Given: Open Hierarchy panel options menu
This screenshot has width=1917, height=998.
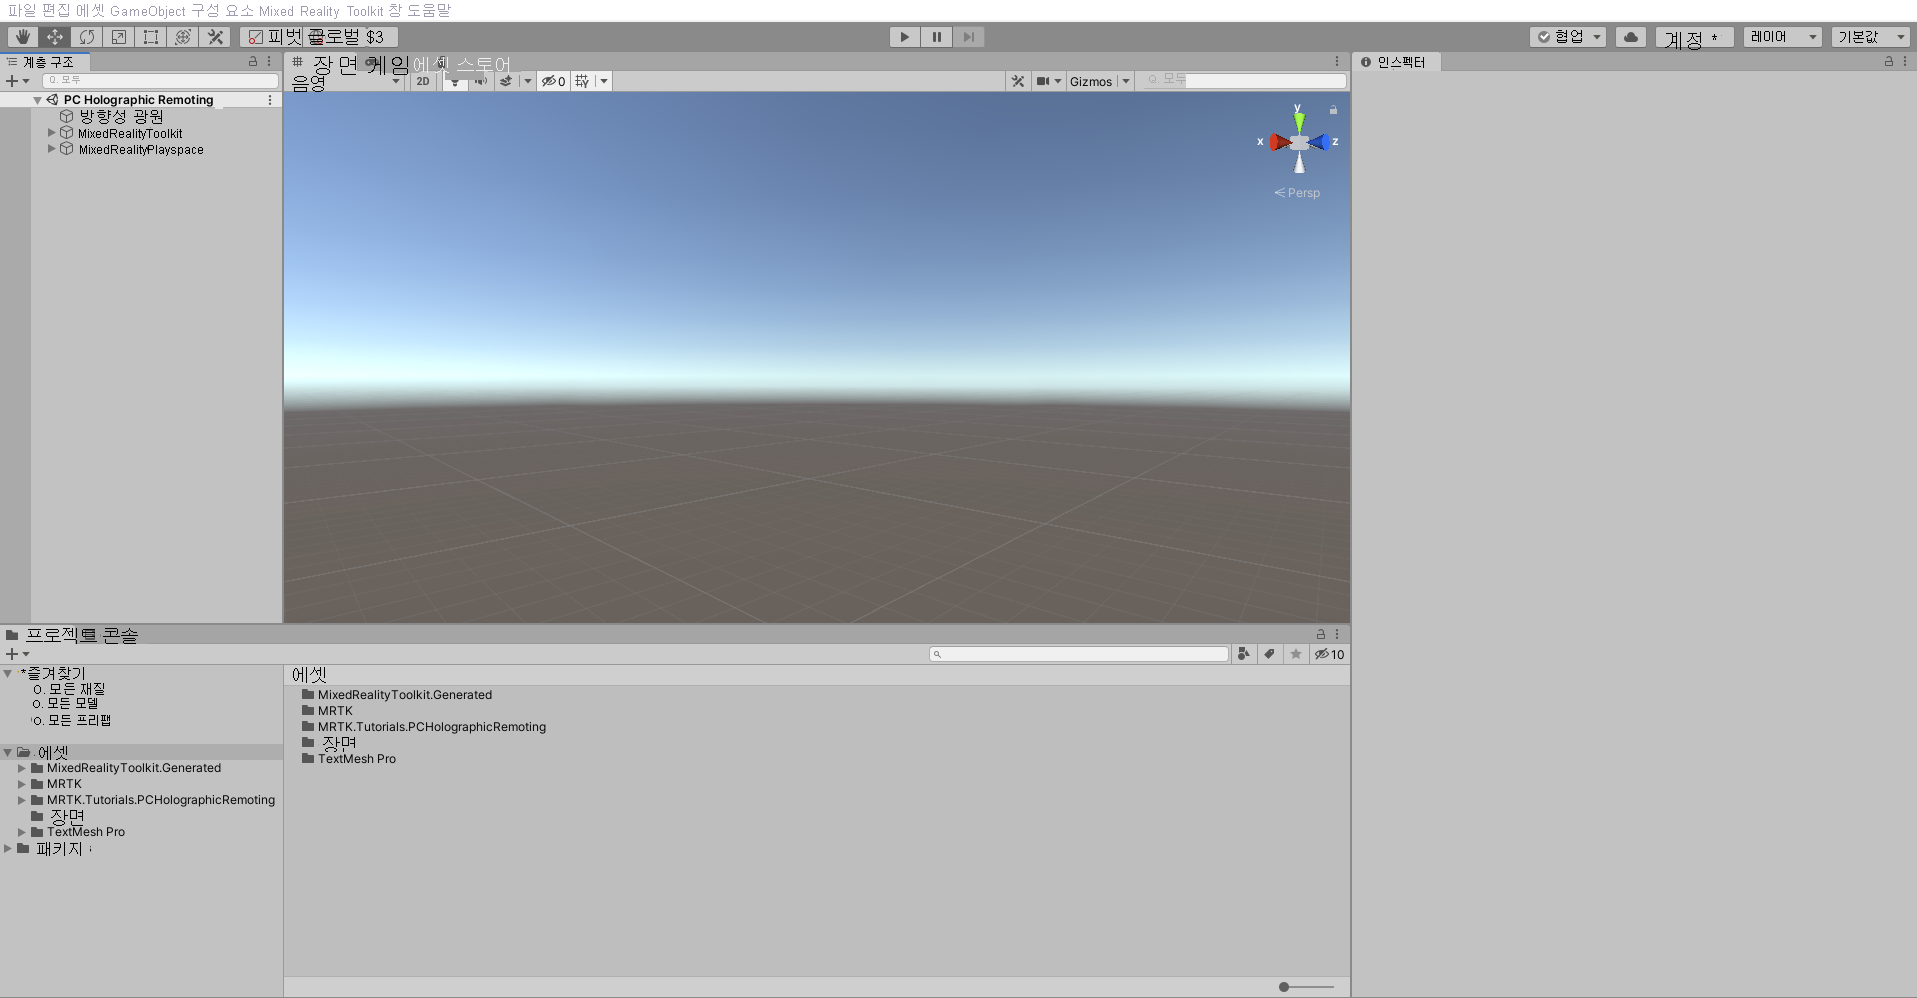Looking at the screenshot, I should pyautogui.click(x=269, y=62).
